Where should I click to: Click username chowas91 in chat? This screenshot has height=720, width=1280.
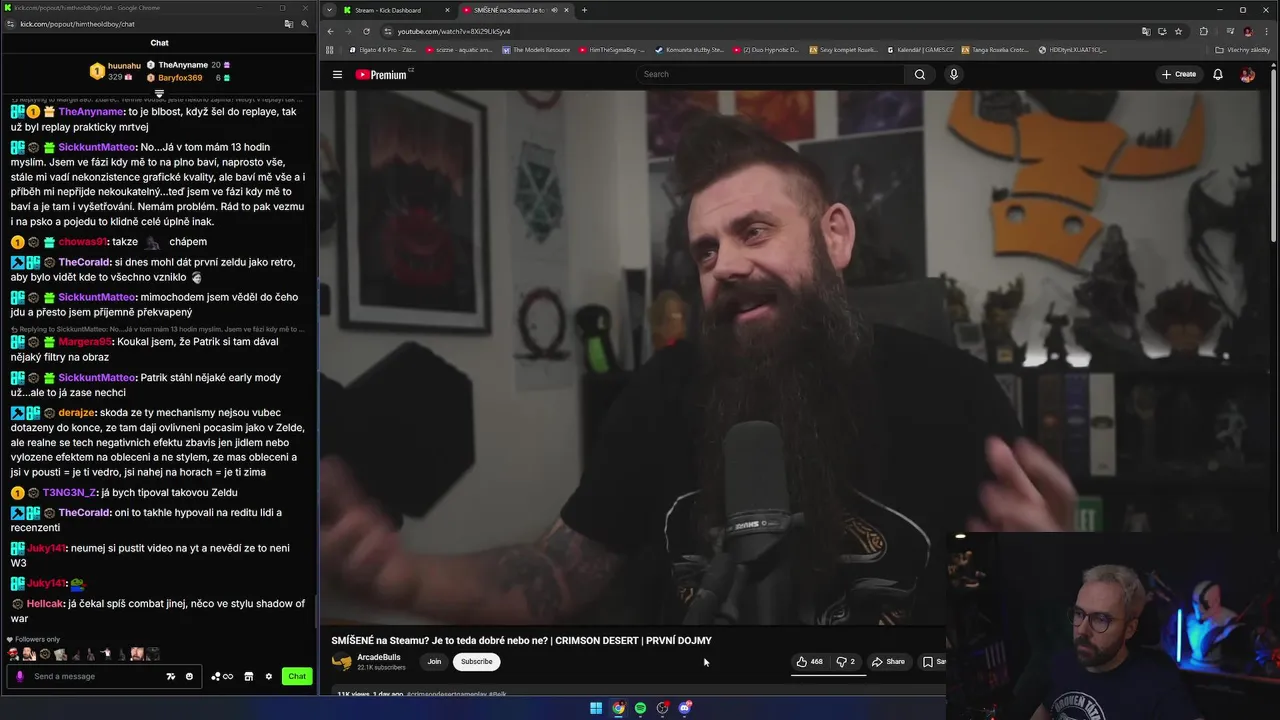[83, 241]
